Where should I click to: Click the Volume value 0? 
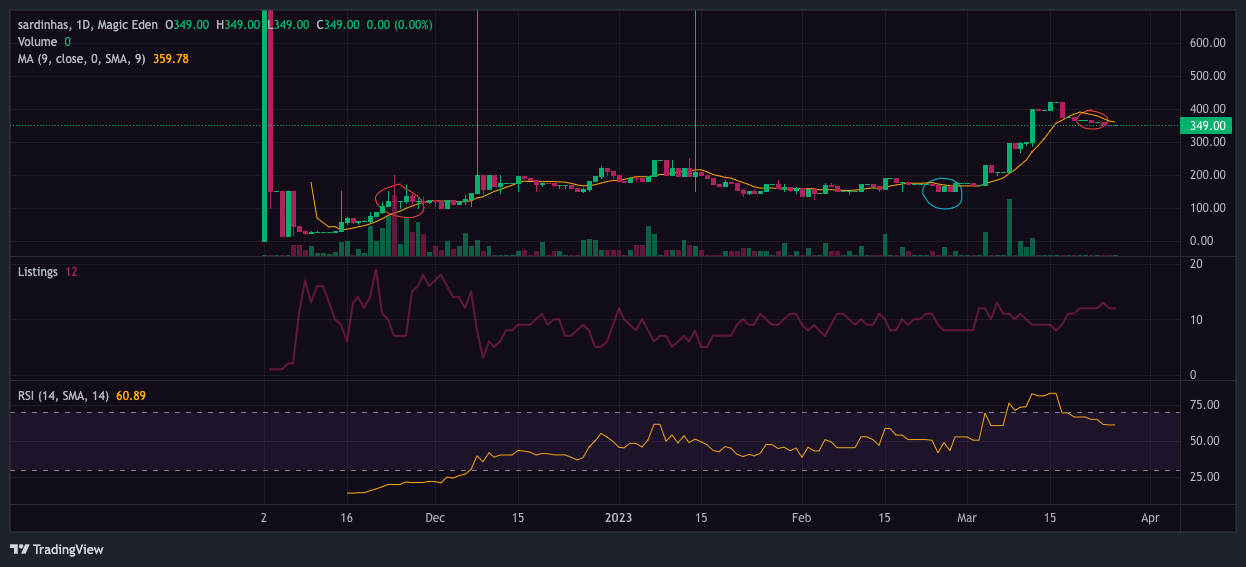click(x=68, y=42)
